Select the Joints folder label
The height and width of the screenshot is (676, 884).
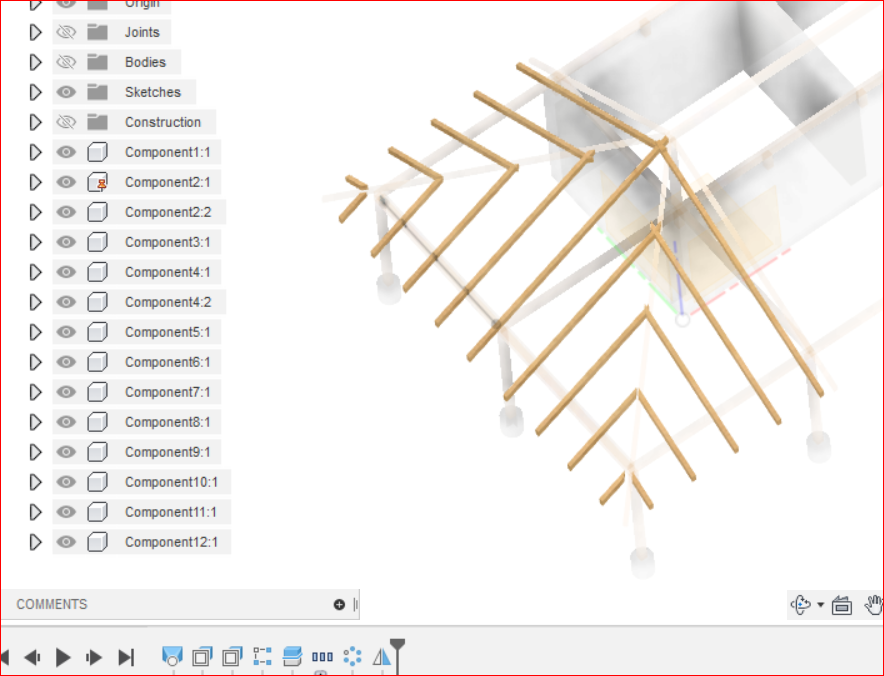tap(142, 32)
